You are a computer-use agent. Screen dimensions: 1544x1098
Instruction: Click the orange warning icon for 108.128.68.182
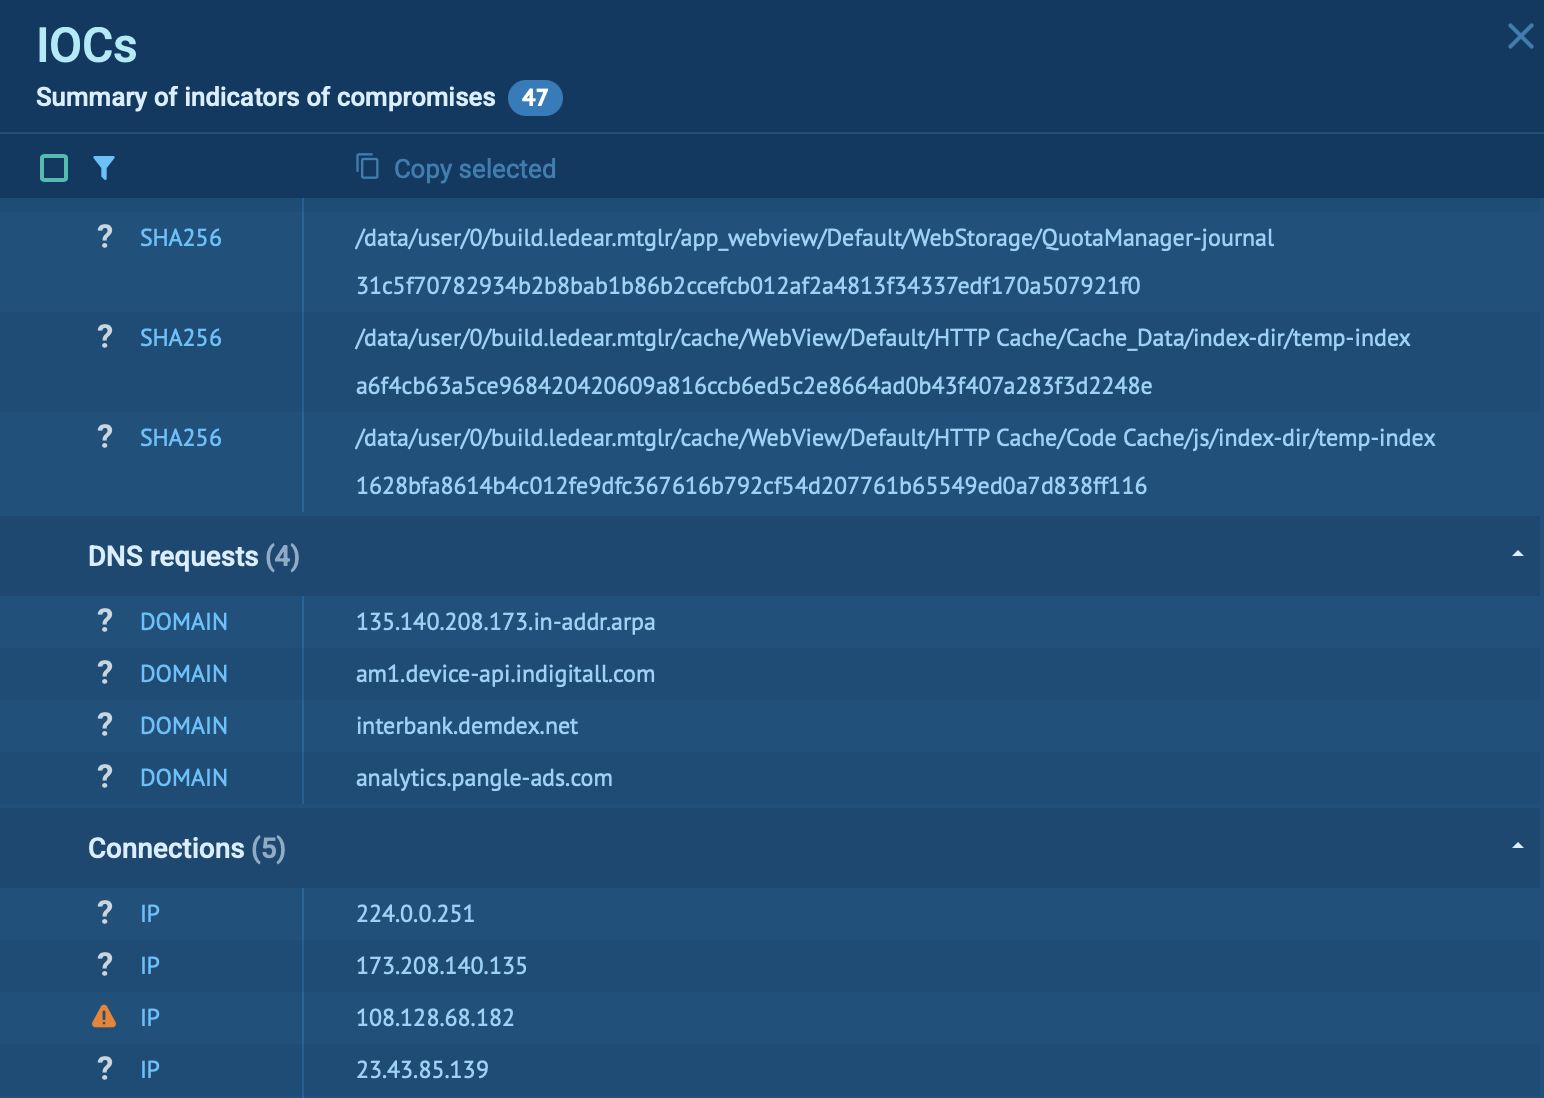(x=104, y=1017)
